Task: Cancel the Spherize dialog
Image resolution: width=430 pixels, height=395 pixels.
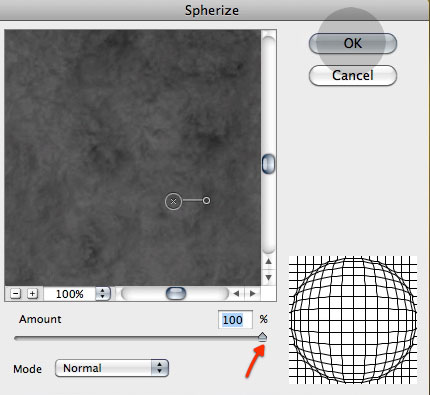Action: pyautogui.click(x=353, y=75)
